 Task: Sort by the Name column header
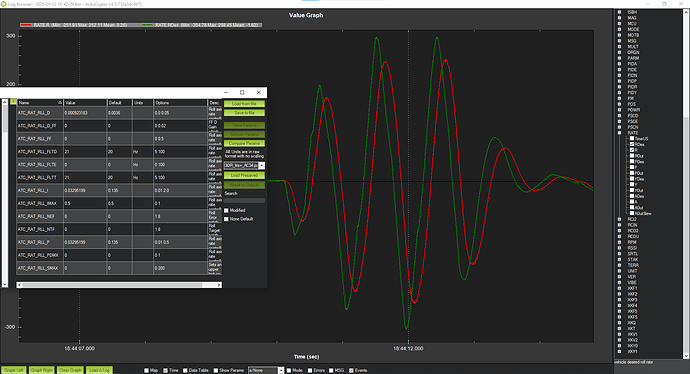40,103
